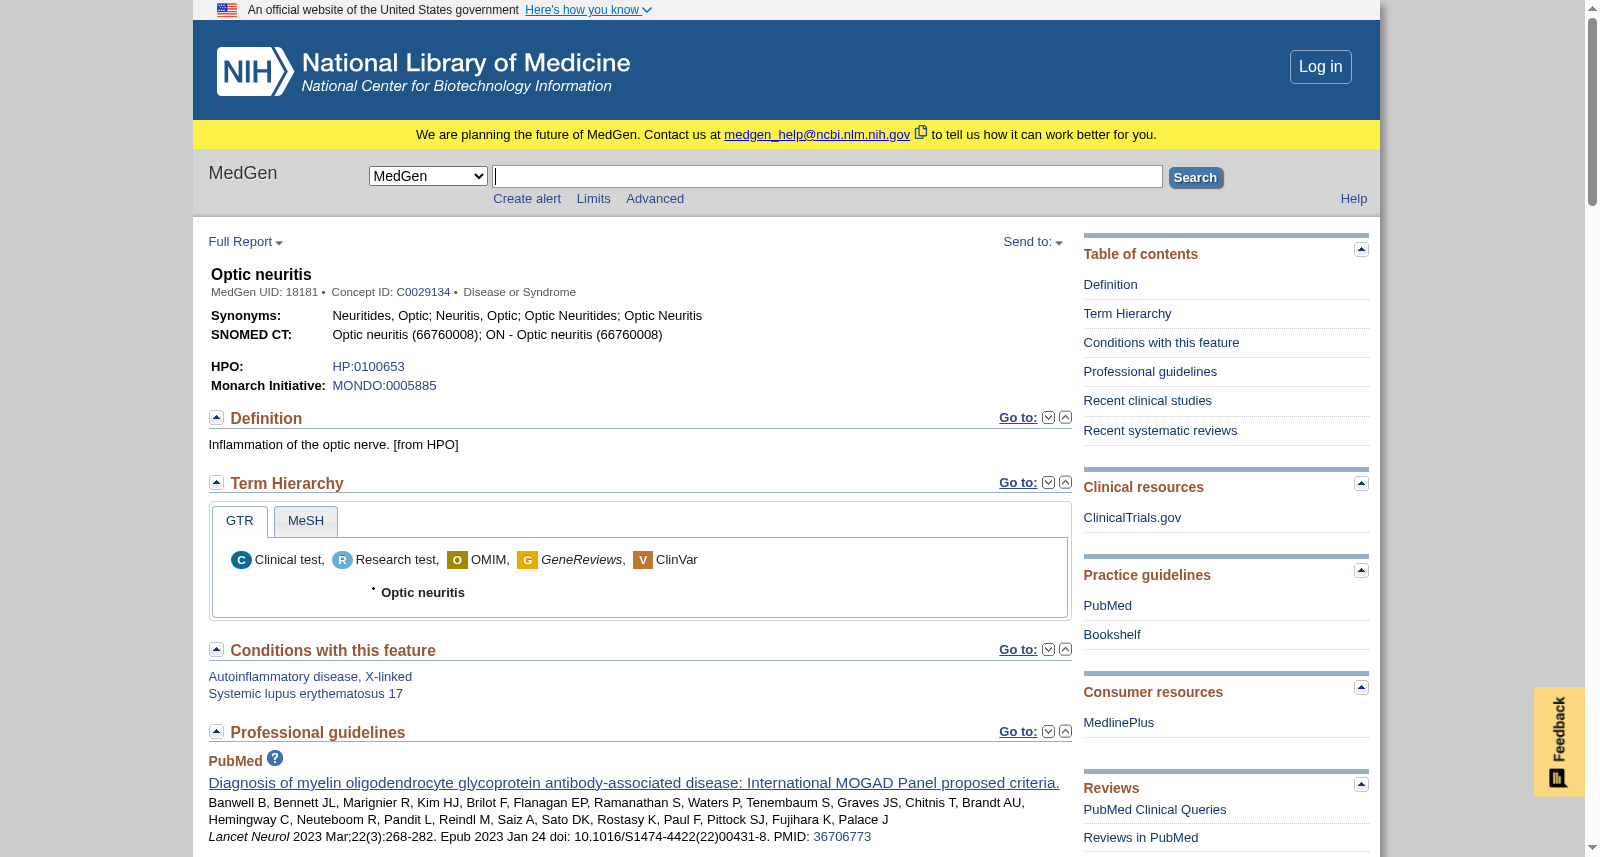Jump down arrow in Conditions with this feature

tap(1048, 650)
